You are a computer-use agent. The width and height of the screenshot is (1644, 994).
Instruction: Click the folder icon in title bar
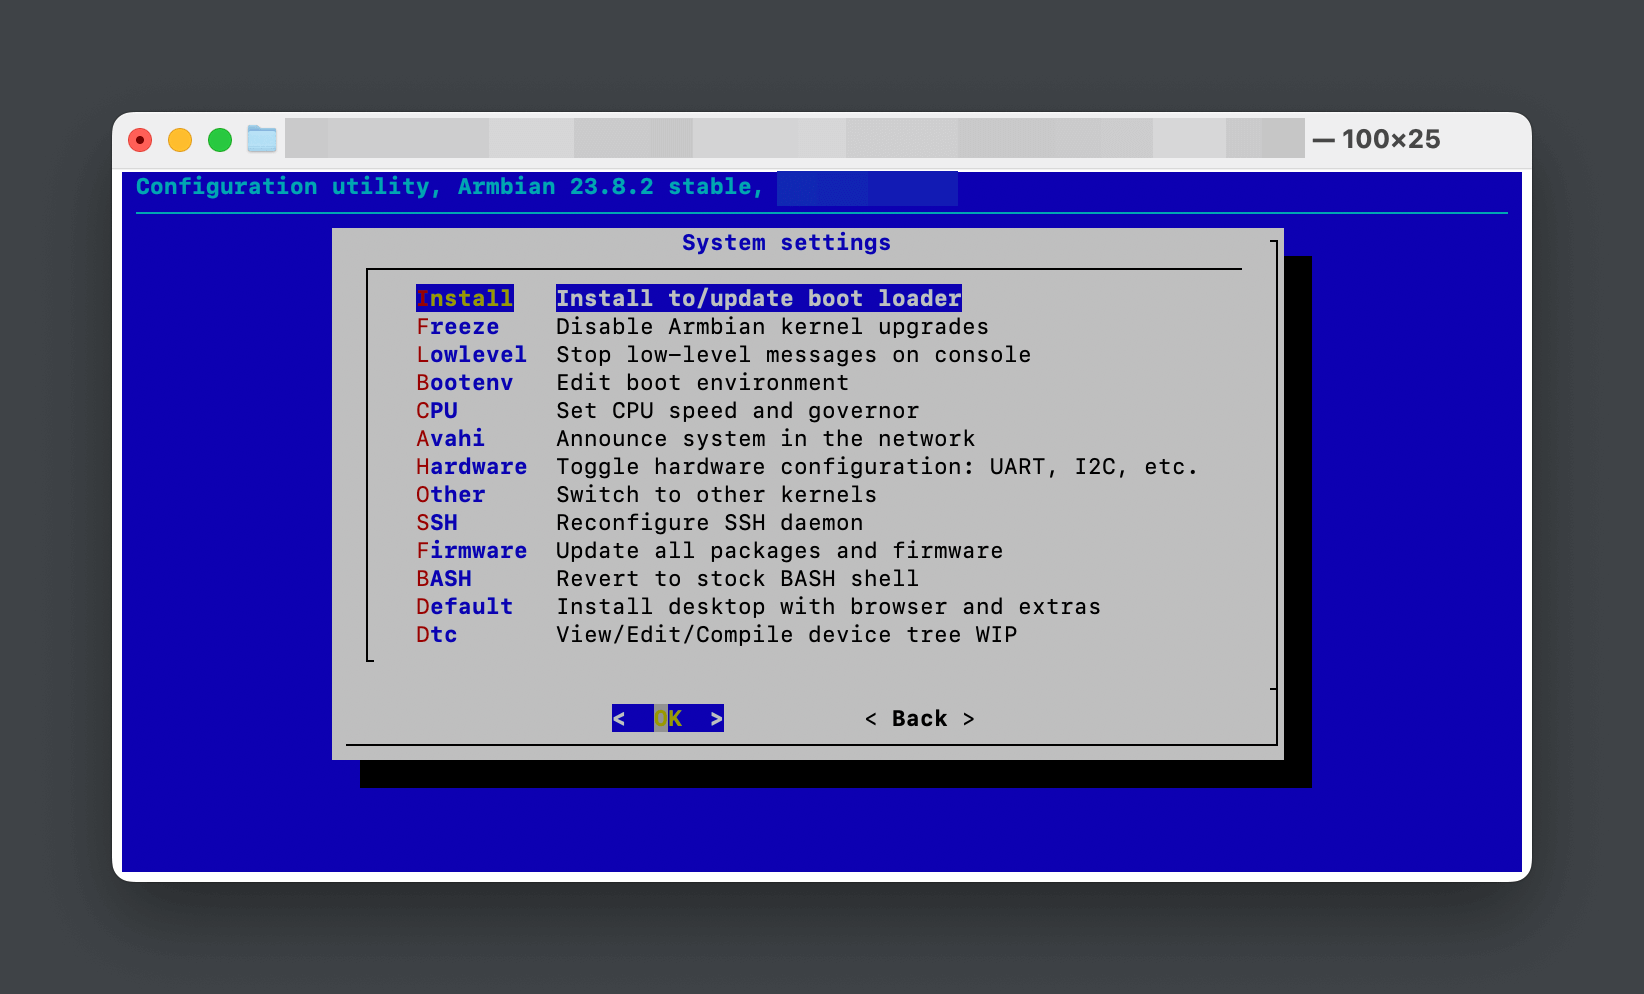pyautogui.click(x=262, y=139)
